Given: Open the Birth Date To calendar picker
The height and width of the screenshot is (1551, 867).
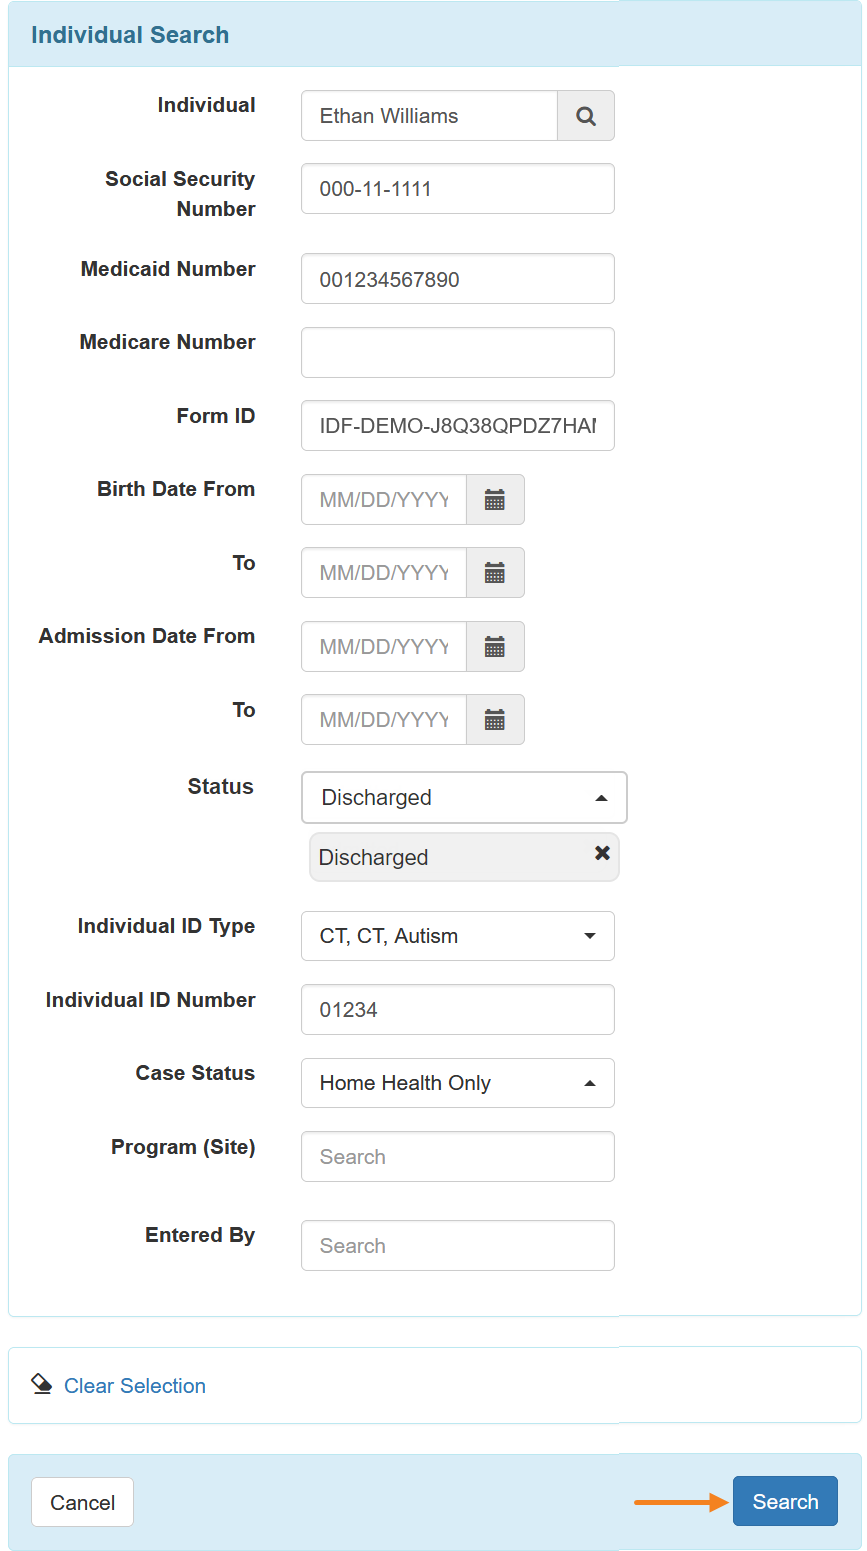Looking at the screenshot, I should tap(495, 573).
